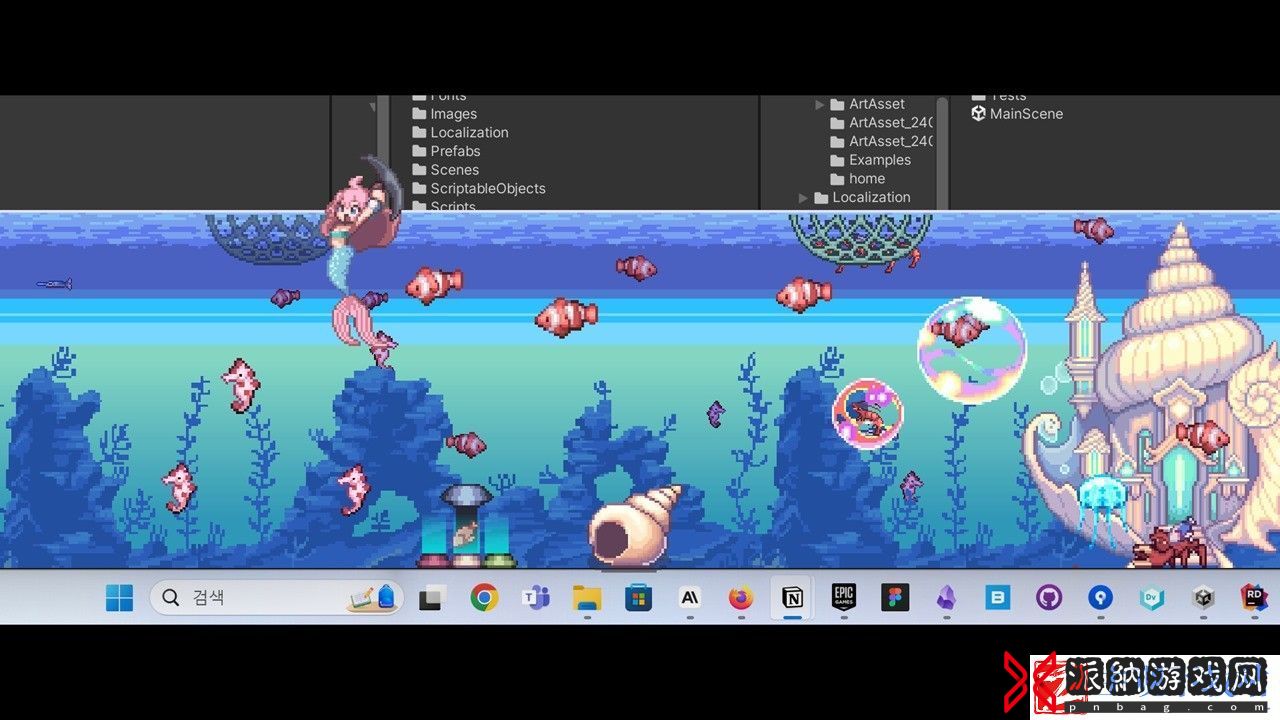Collapse the small arrow left of folder list

pyautogui.click(x=373, y=106)
